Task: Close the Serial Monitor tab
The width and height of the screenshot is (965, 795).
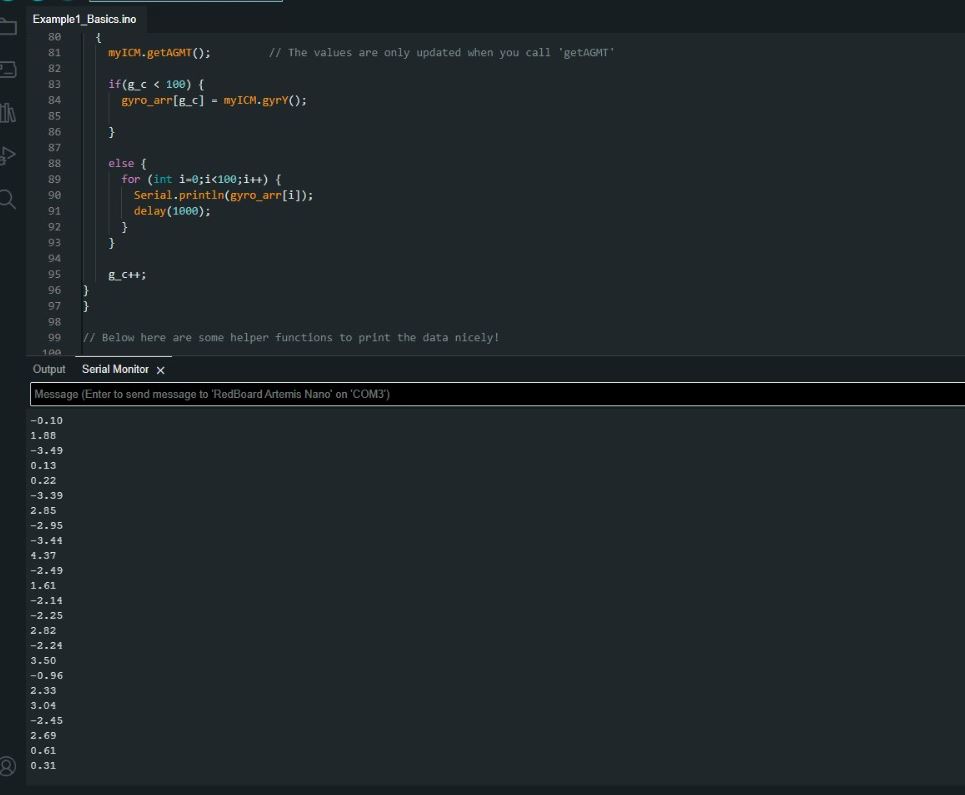Action: point(161,370)
